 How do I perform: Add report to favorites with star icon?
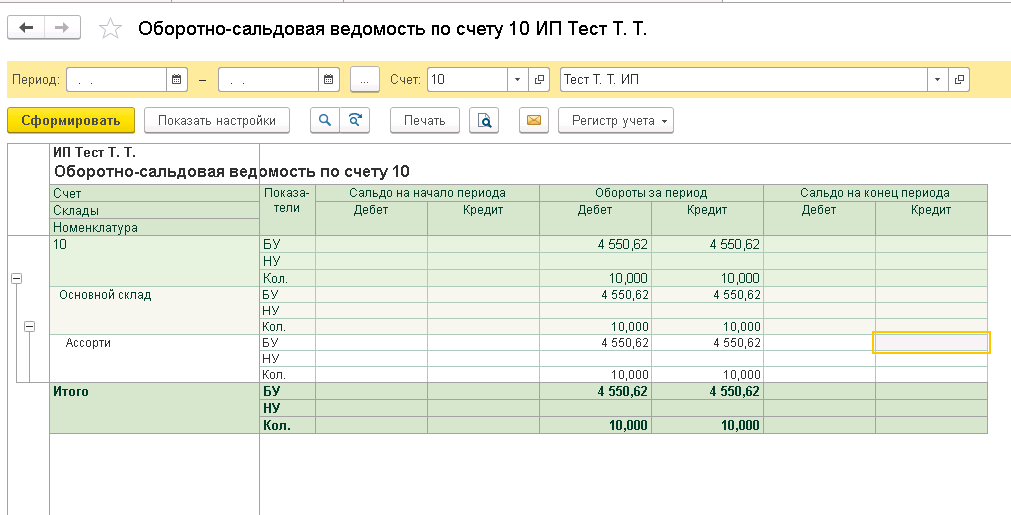(110, 28)
